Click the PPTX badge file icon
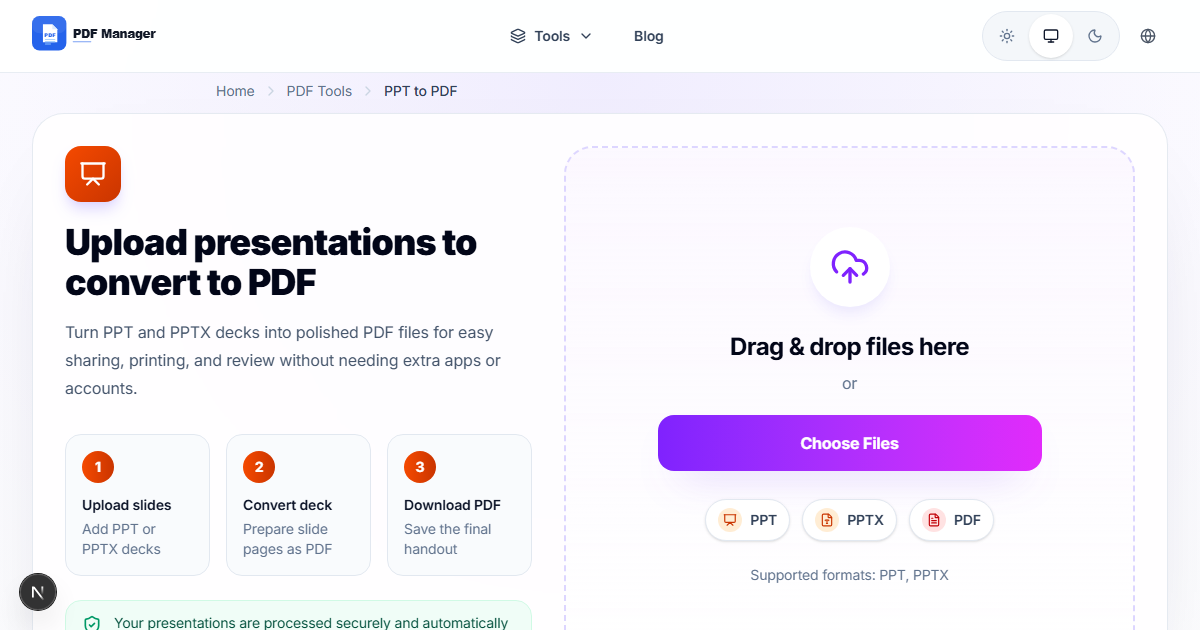This screenshot has height=630, width=1200. click(826, 520)
